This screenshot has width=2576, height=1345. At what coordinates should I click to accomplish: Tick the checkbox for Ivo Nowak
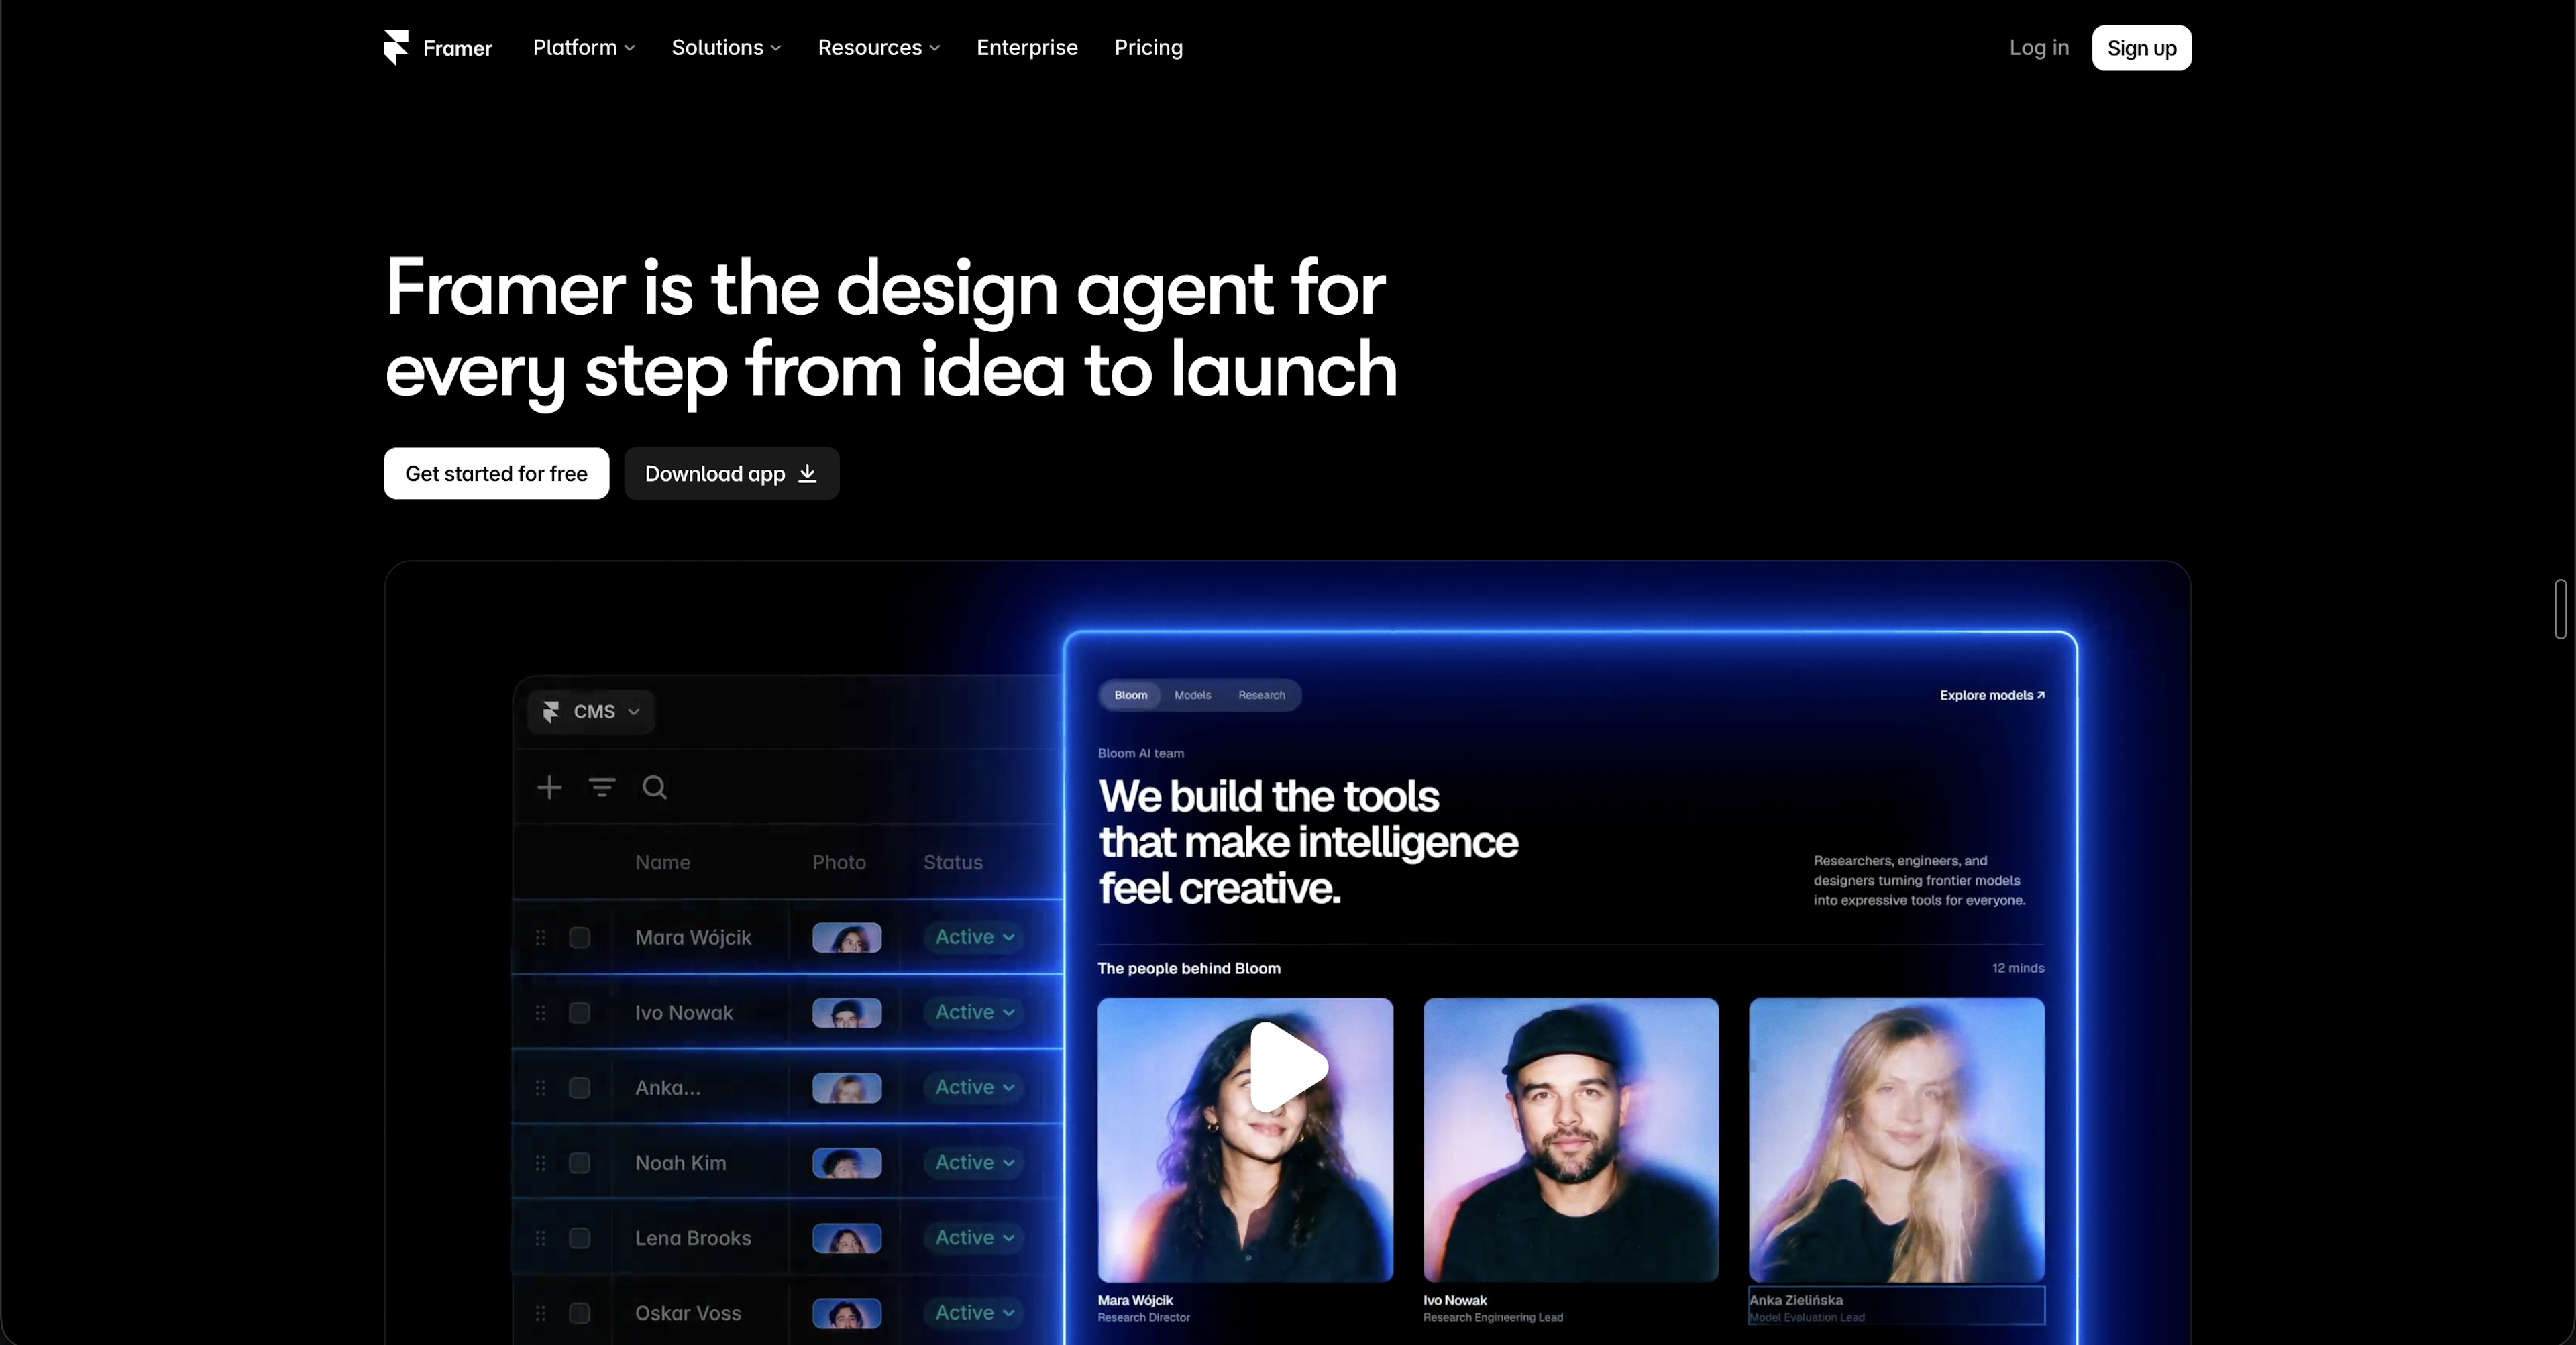580,1013
